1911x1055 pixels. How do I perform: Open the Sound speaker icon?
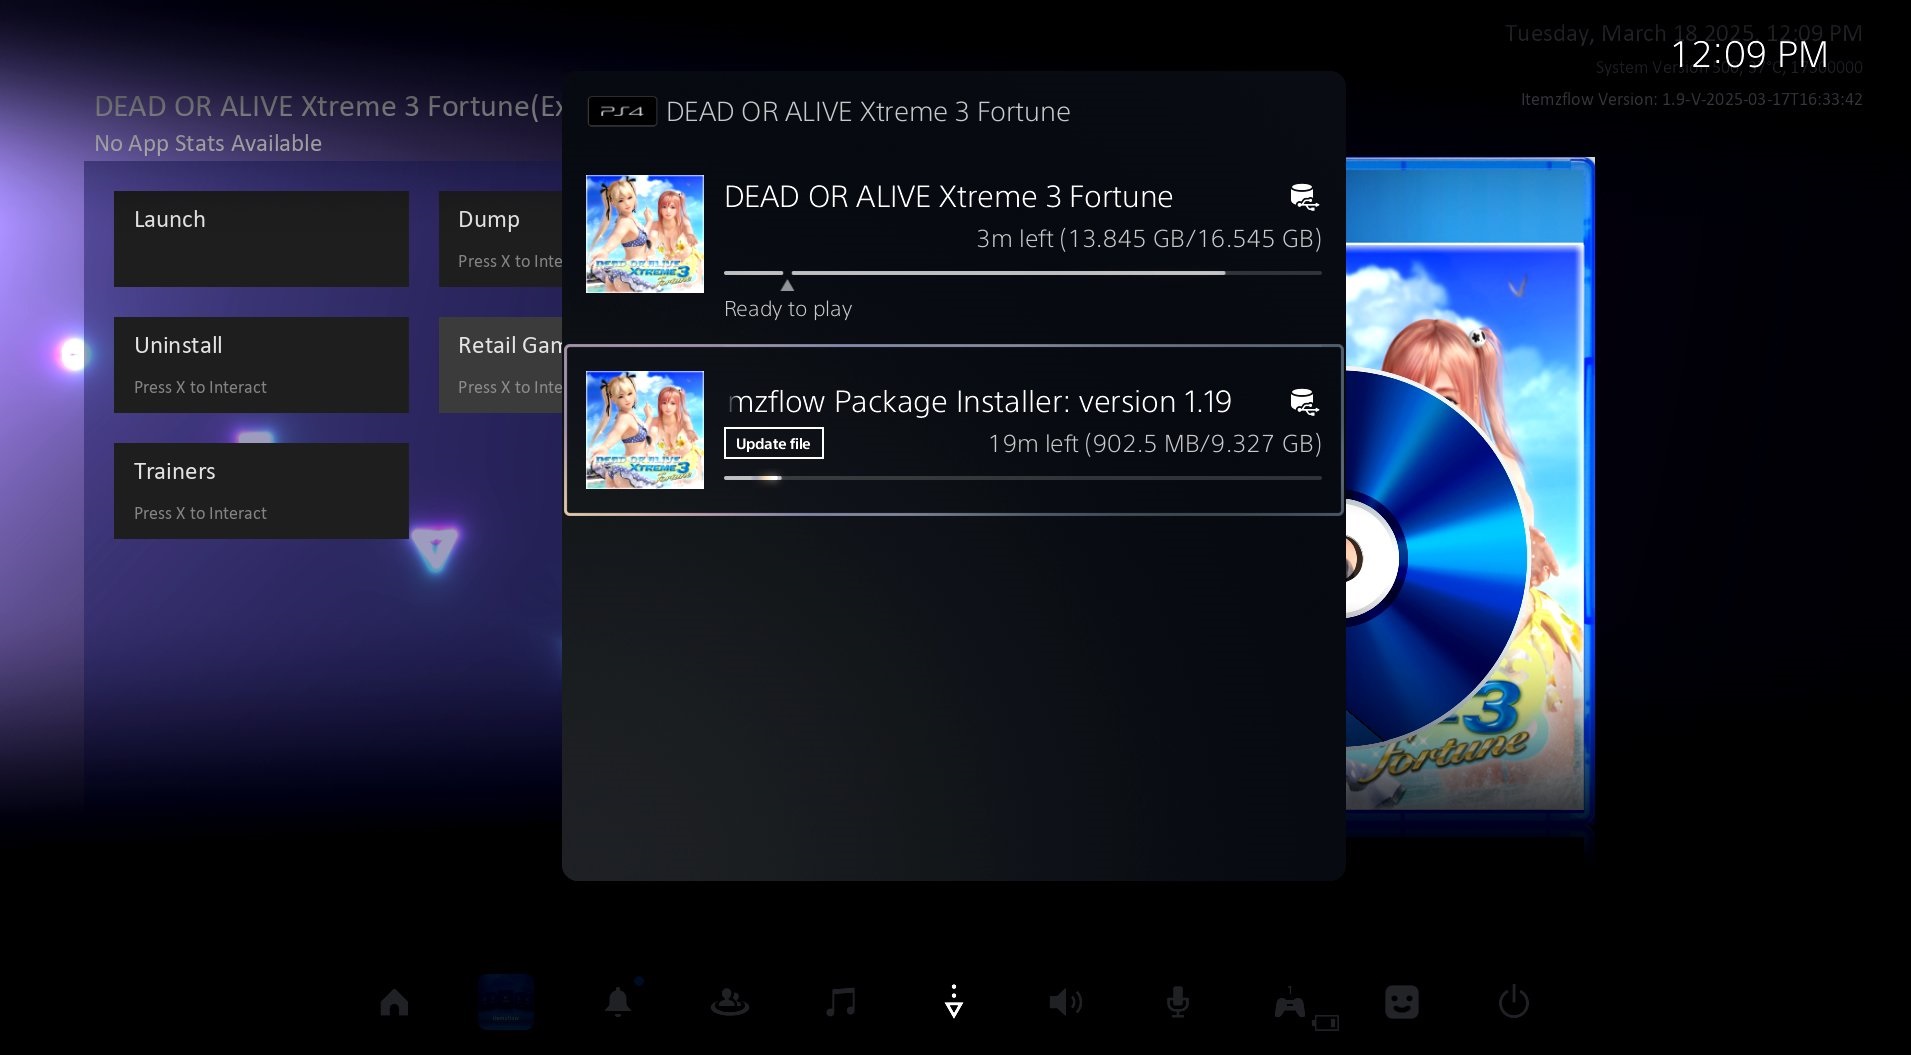tap(1065, 1002)
